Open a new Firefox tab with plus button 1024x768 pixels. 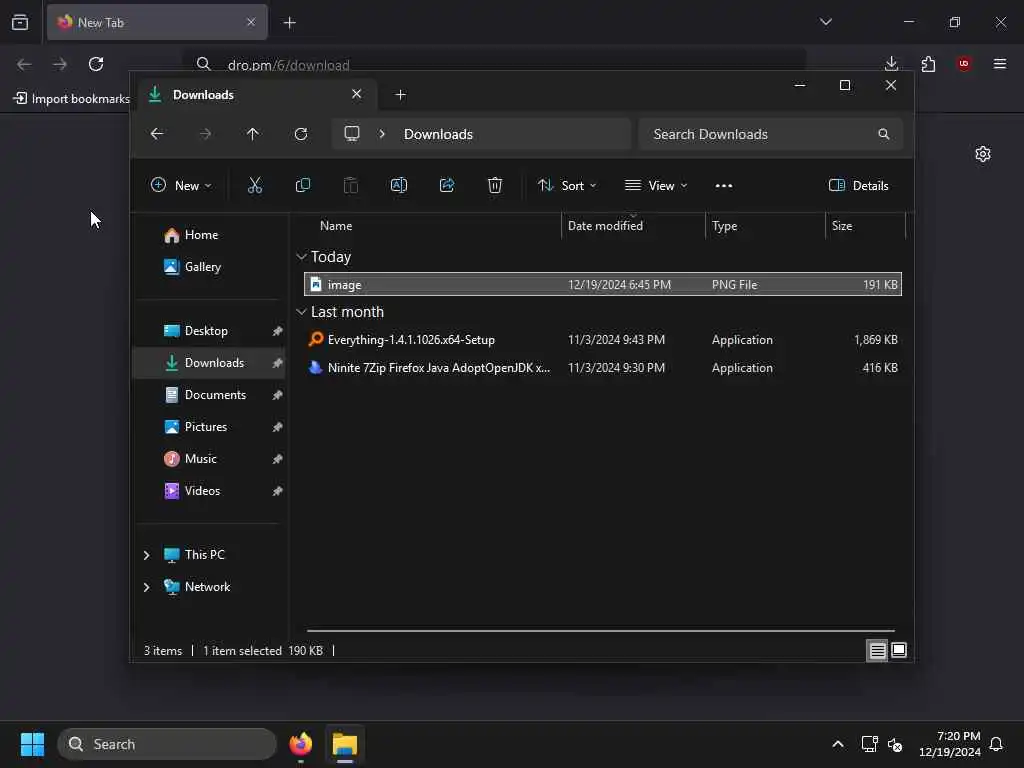(289, 23)
